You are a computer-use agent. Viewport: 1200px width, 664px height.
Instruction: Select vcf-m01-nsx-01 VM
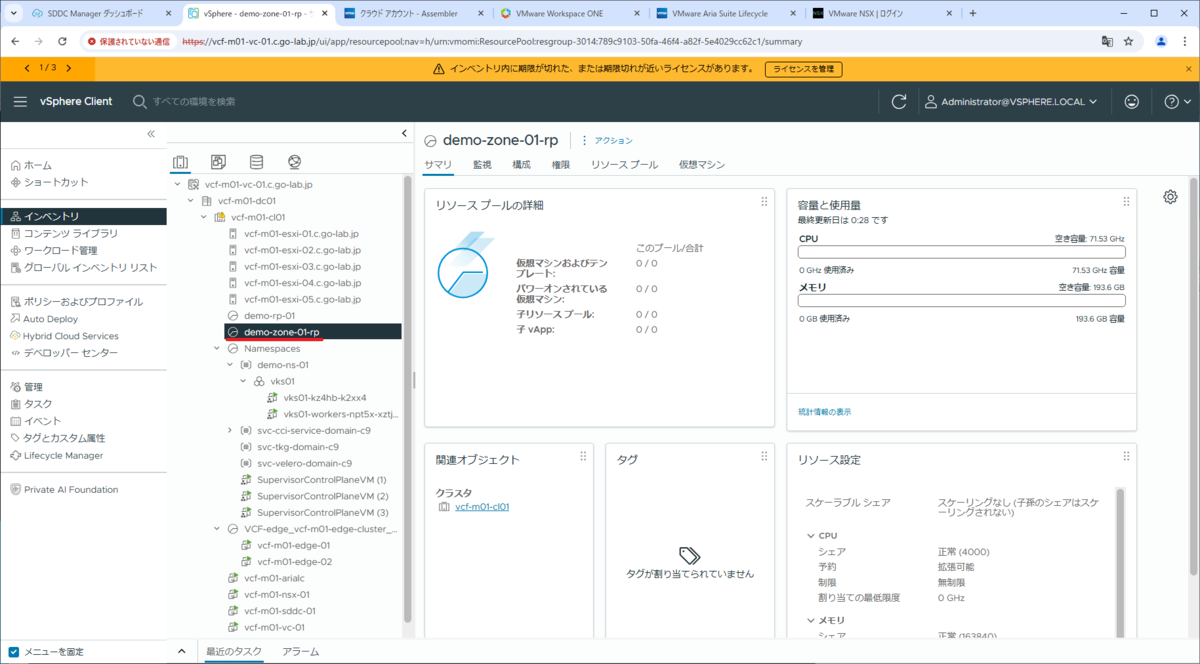click(x=276, y=595)
